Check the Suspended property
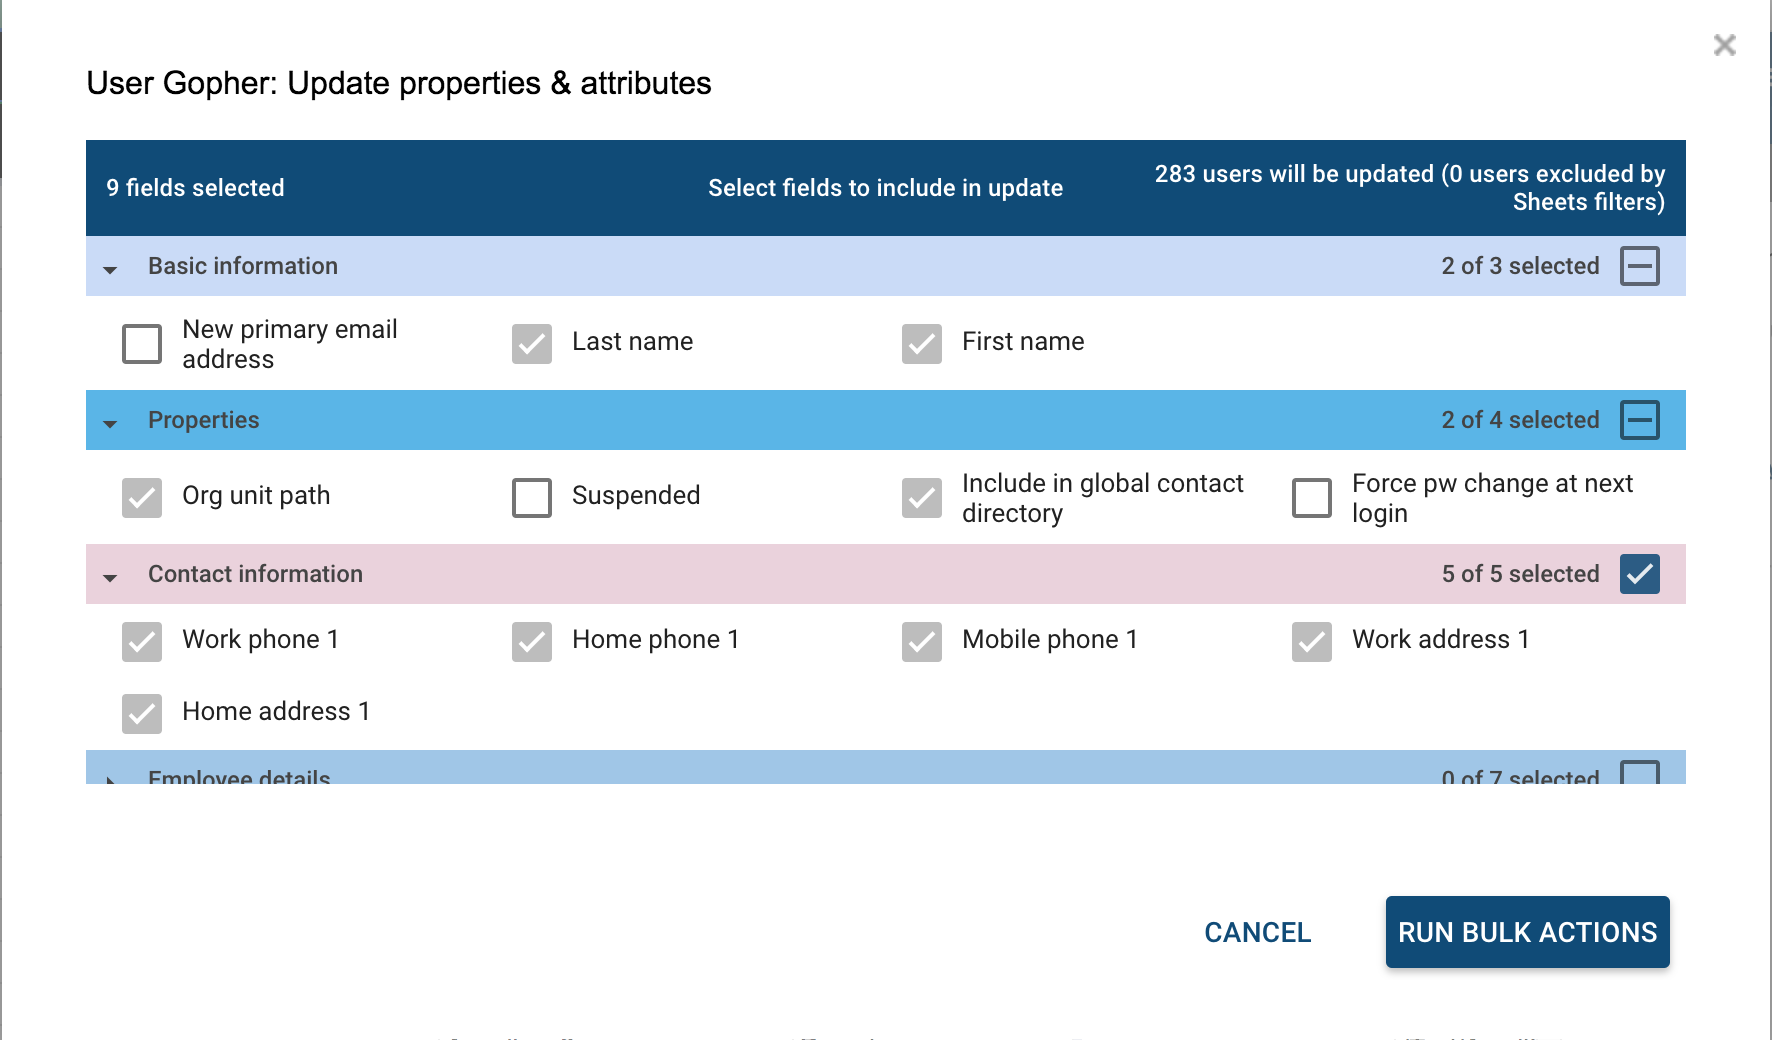Image resolution: width=1772 pixels, height=1040 pixels. [532, 498]
